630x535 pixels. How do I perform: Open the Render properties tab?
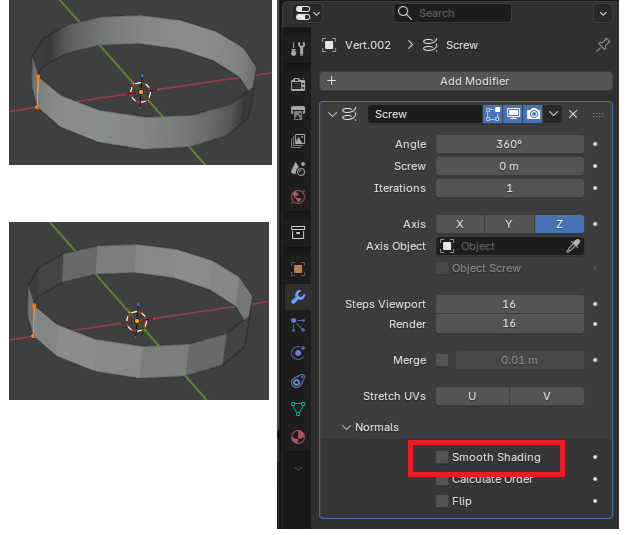click(298, 84)
